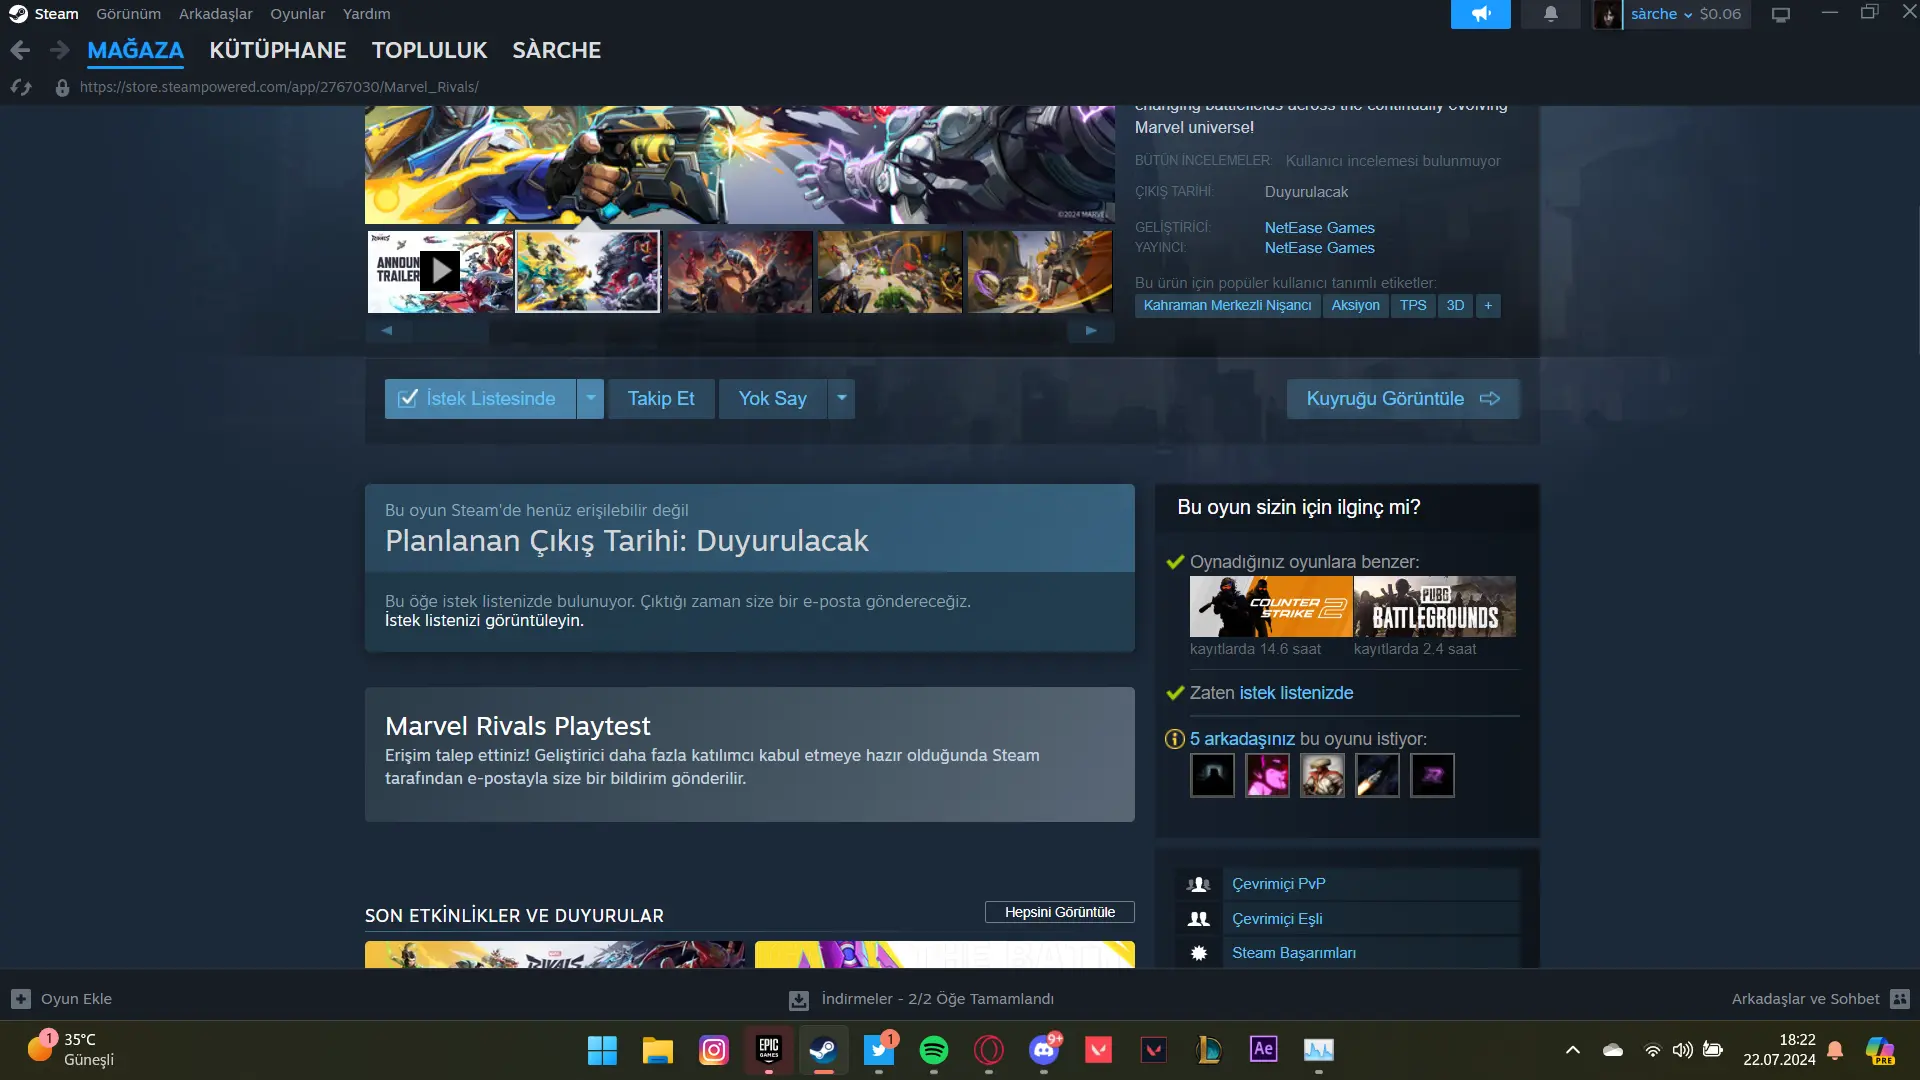The height and width of the screenshot is (1080, 1920).
Task: Open the NetEase Games developer link
Action: point(1320,228)
